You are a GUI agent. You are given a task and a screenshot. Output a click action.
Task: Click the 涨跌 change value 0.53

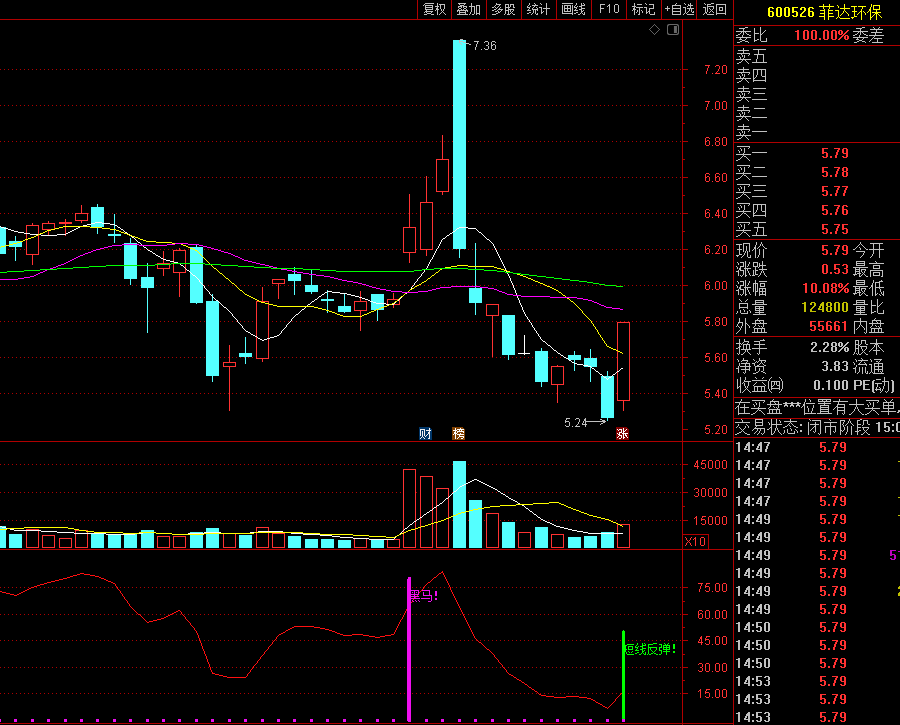[x=835, y=269]
